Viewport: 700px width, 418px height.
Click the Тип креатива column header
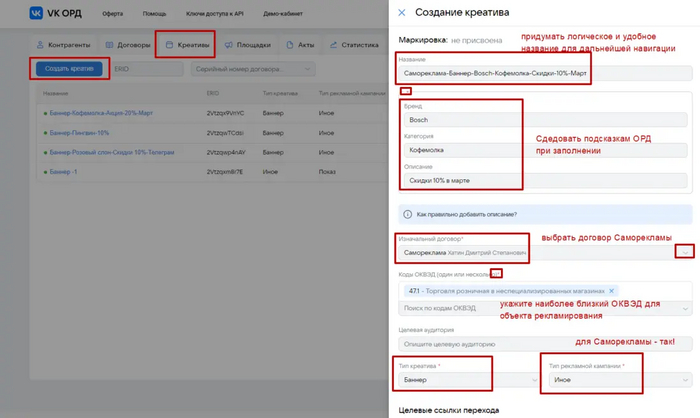280,93
